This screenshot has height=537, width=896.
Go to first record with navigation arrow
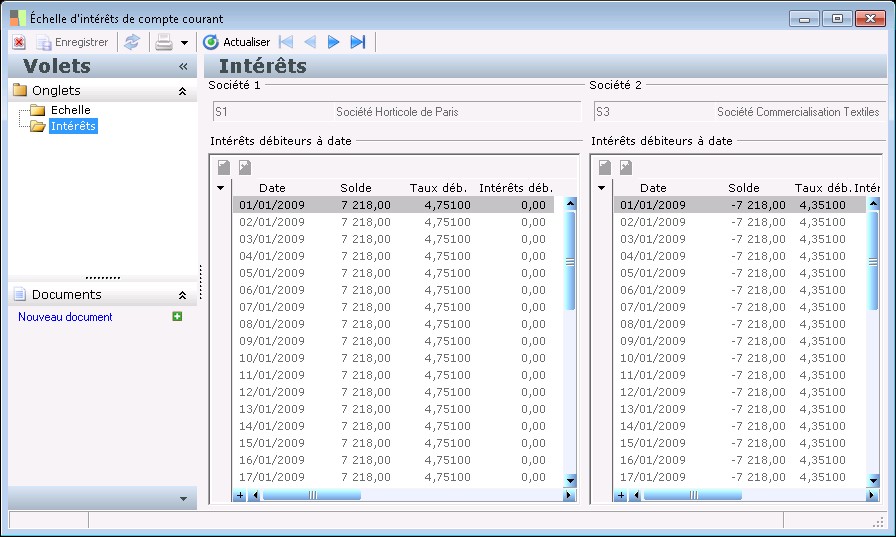point(286,42)
